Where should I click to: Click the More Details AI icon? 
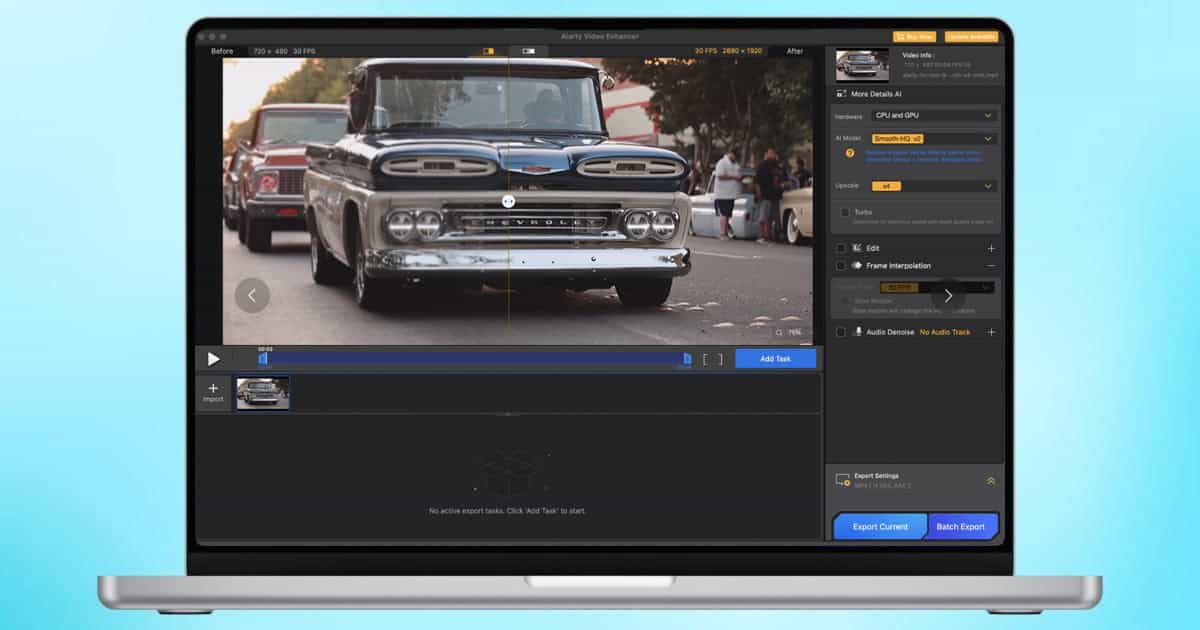(x=840, y=94)
